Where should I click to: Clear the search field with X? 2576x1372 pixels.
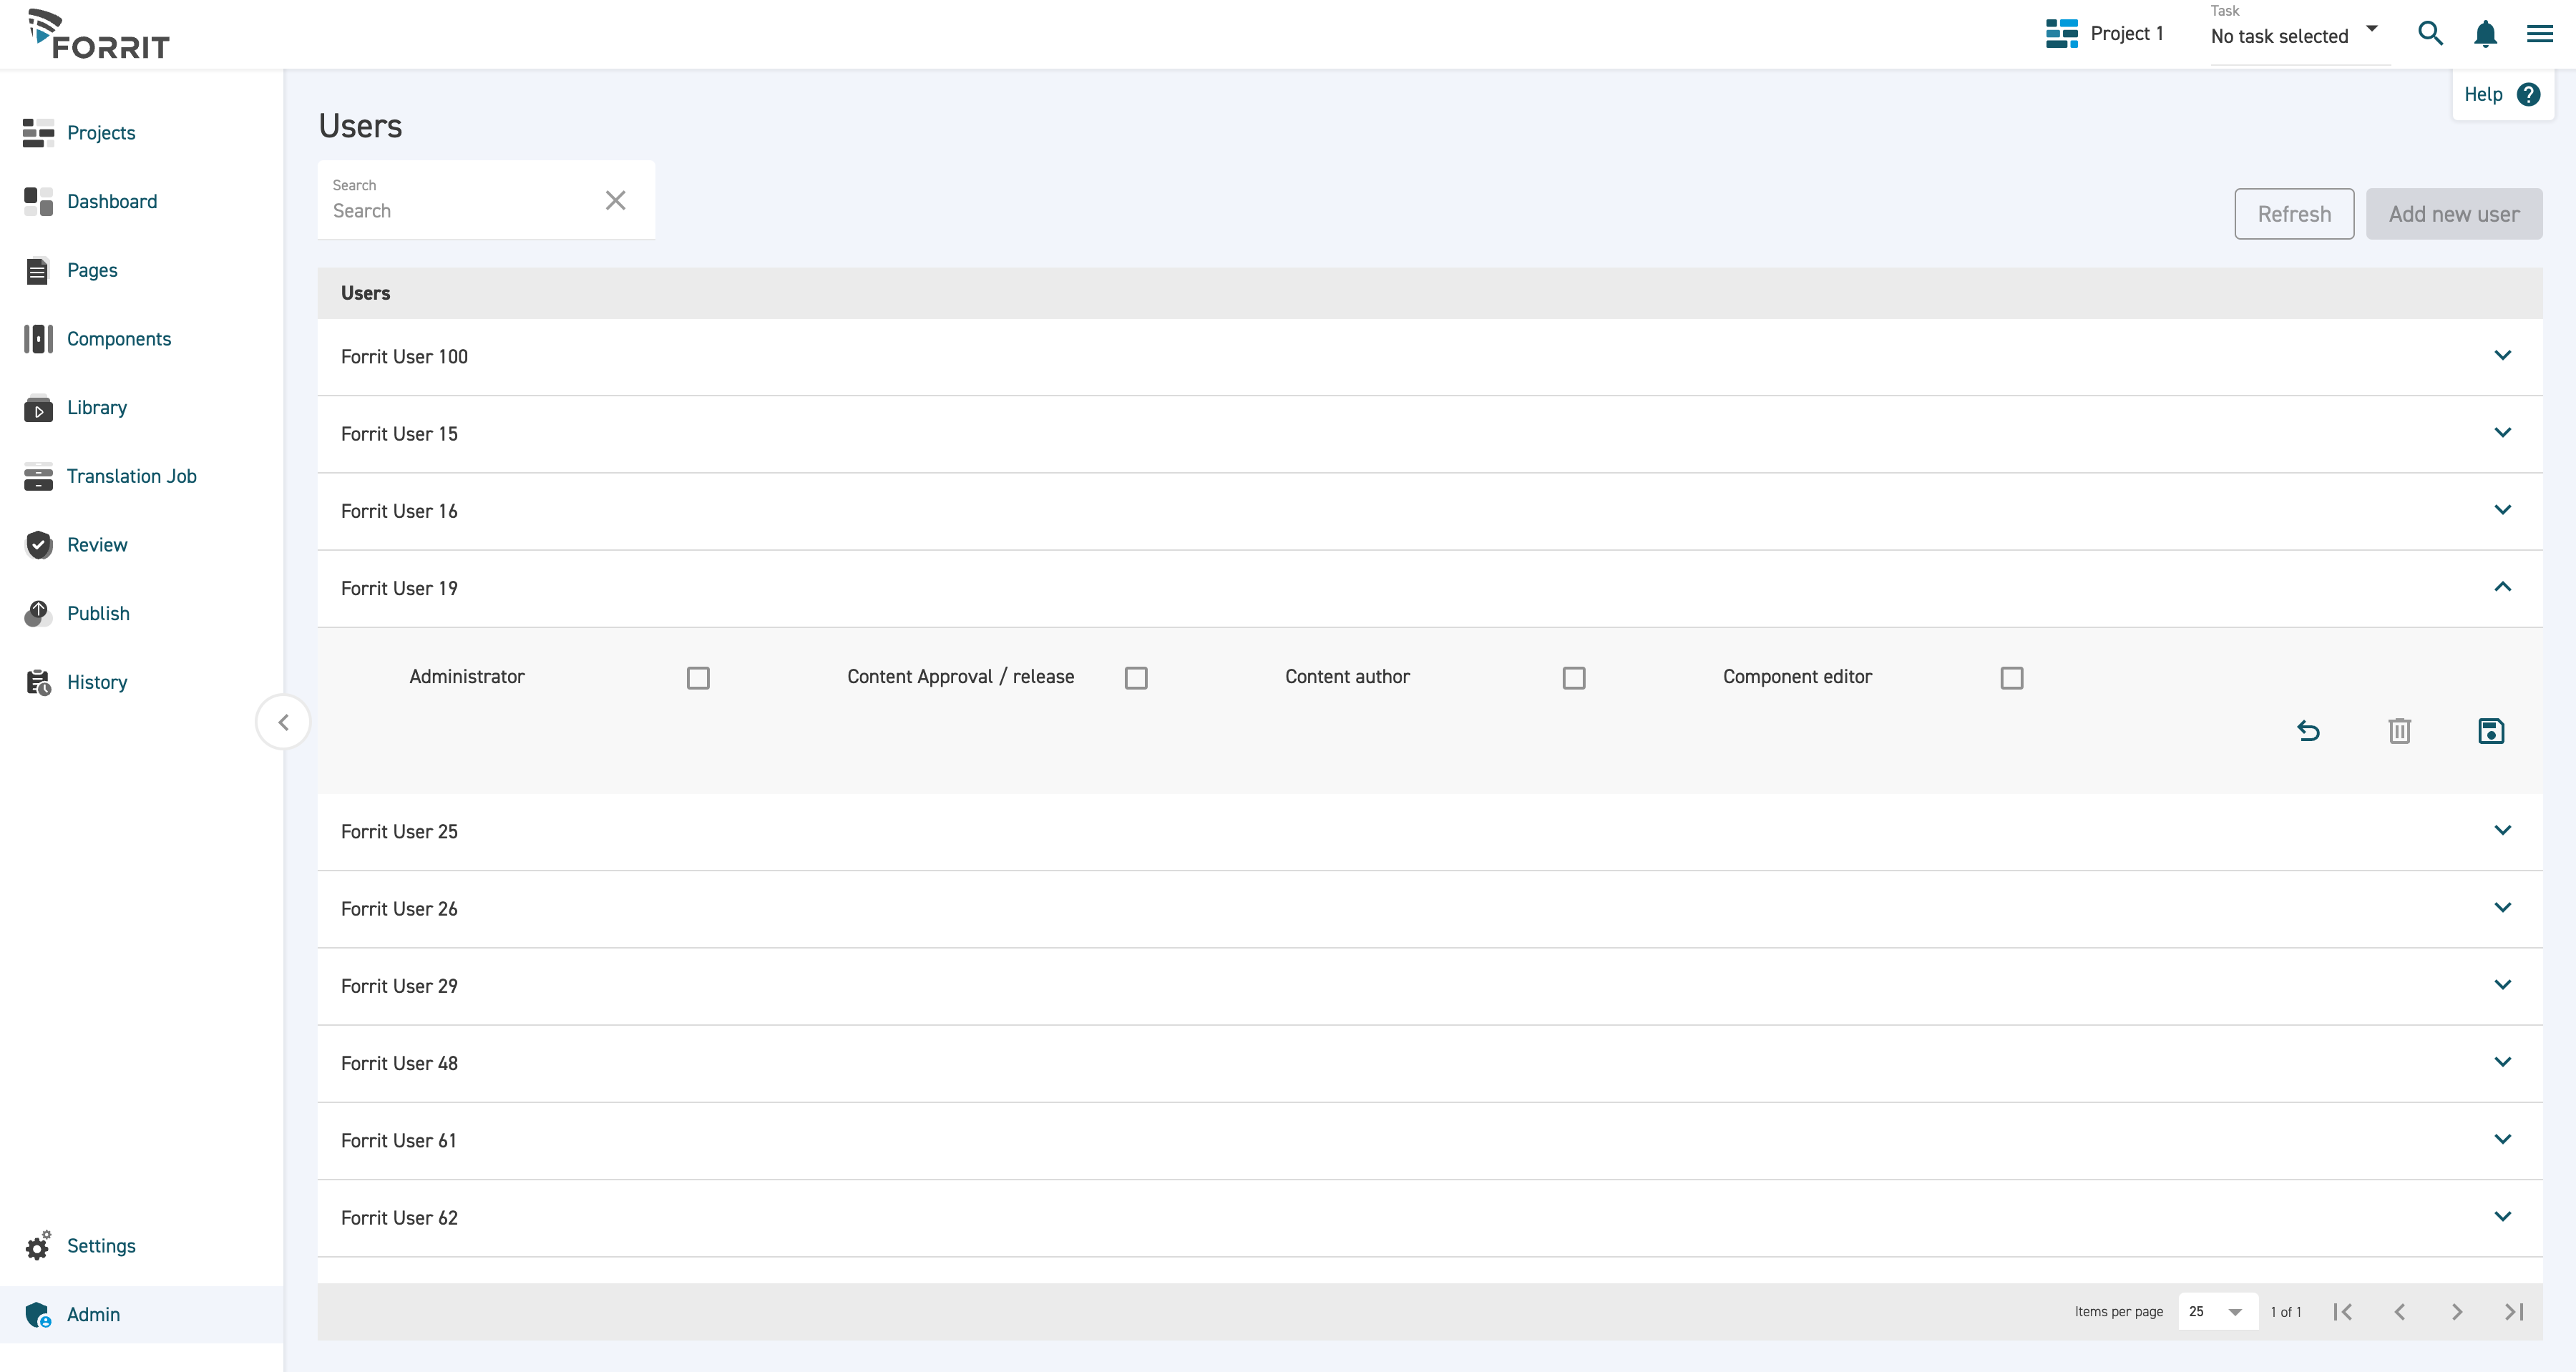(616, 200)
